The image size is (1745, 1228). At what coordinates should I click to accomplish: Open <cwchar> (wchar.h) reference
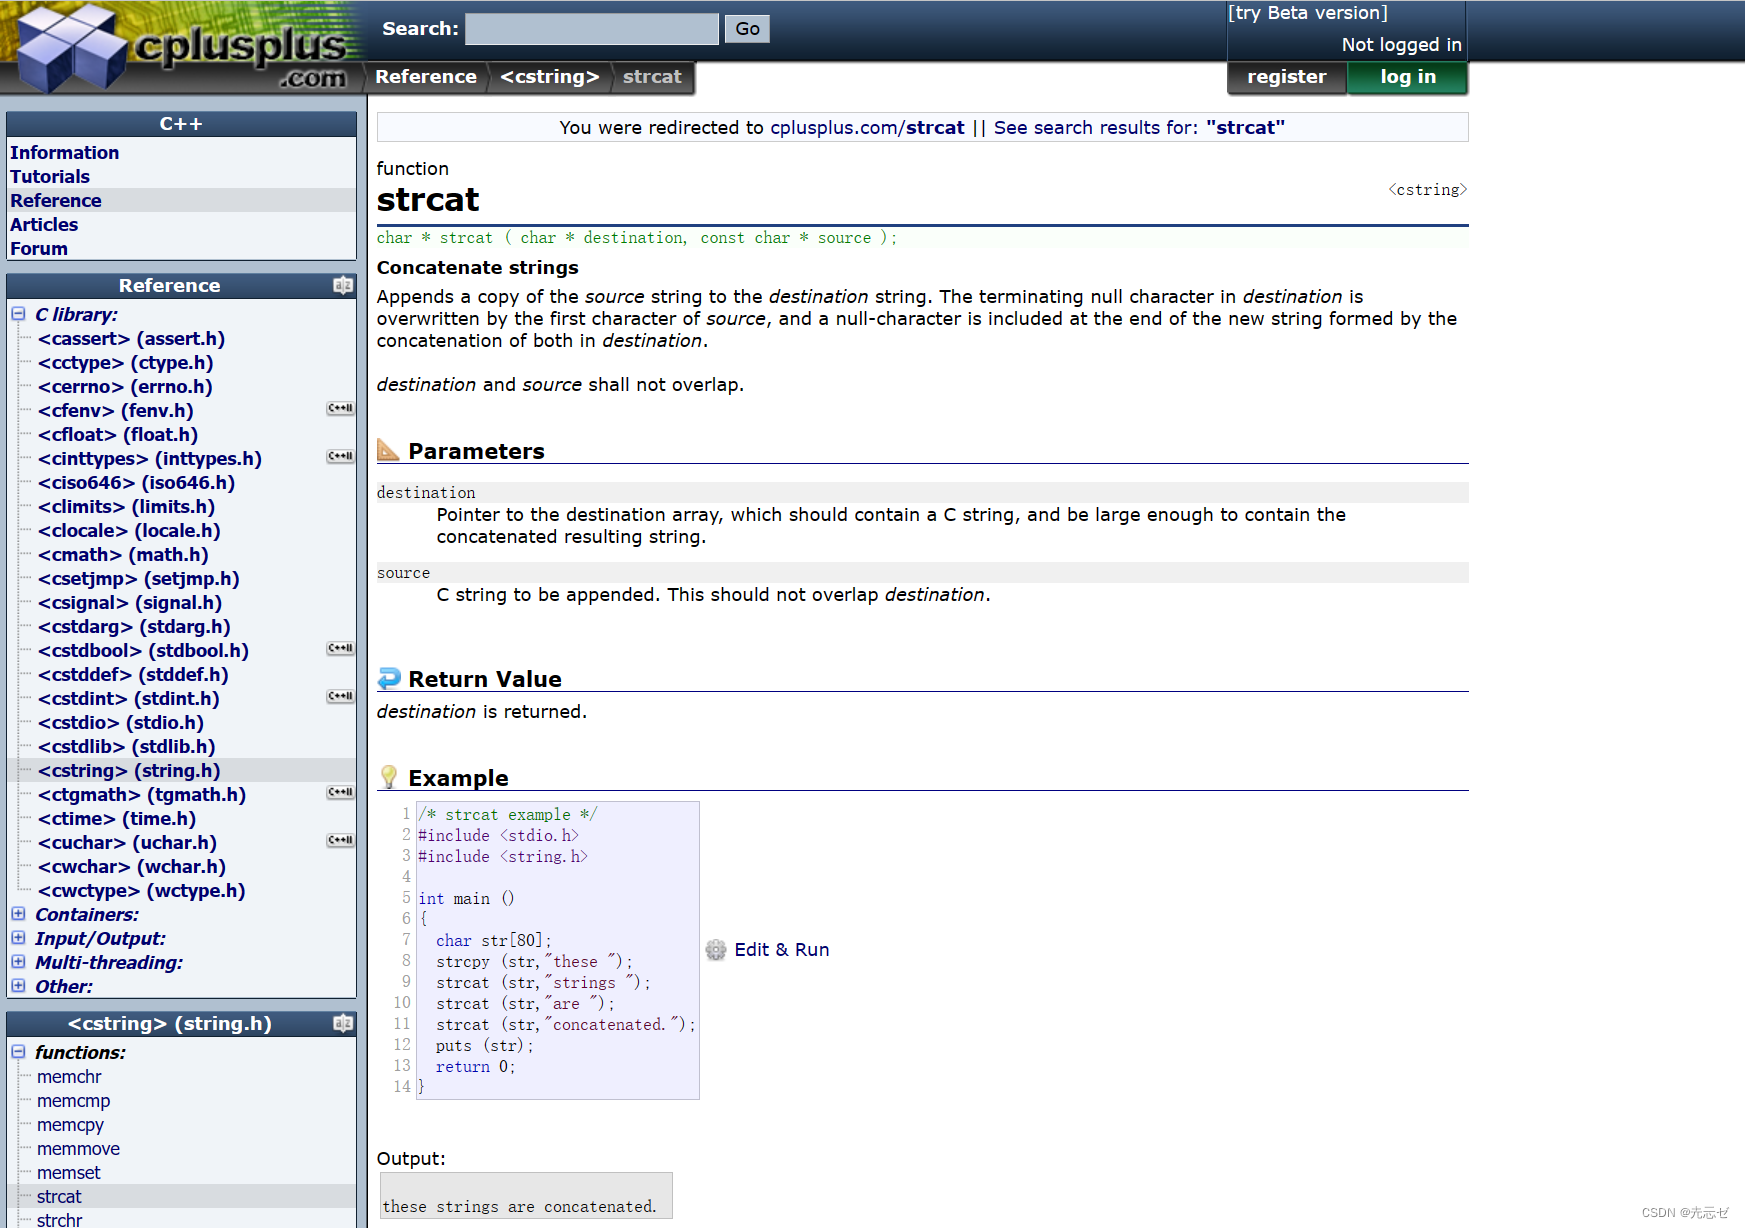click(x=131, y=867)
